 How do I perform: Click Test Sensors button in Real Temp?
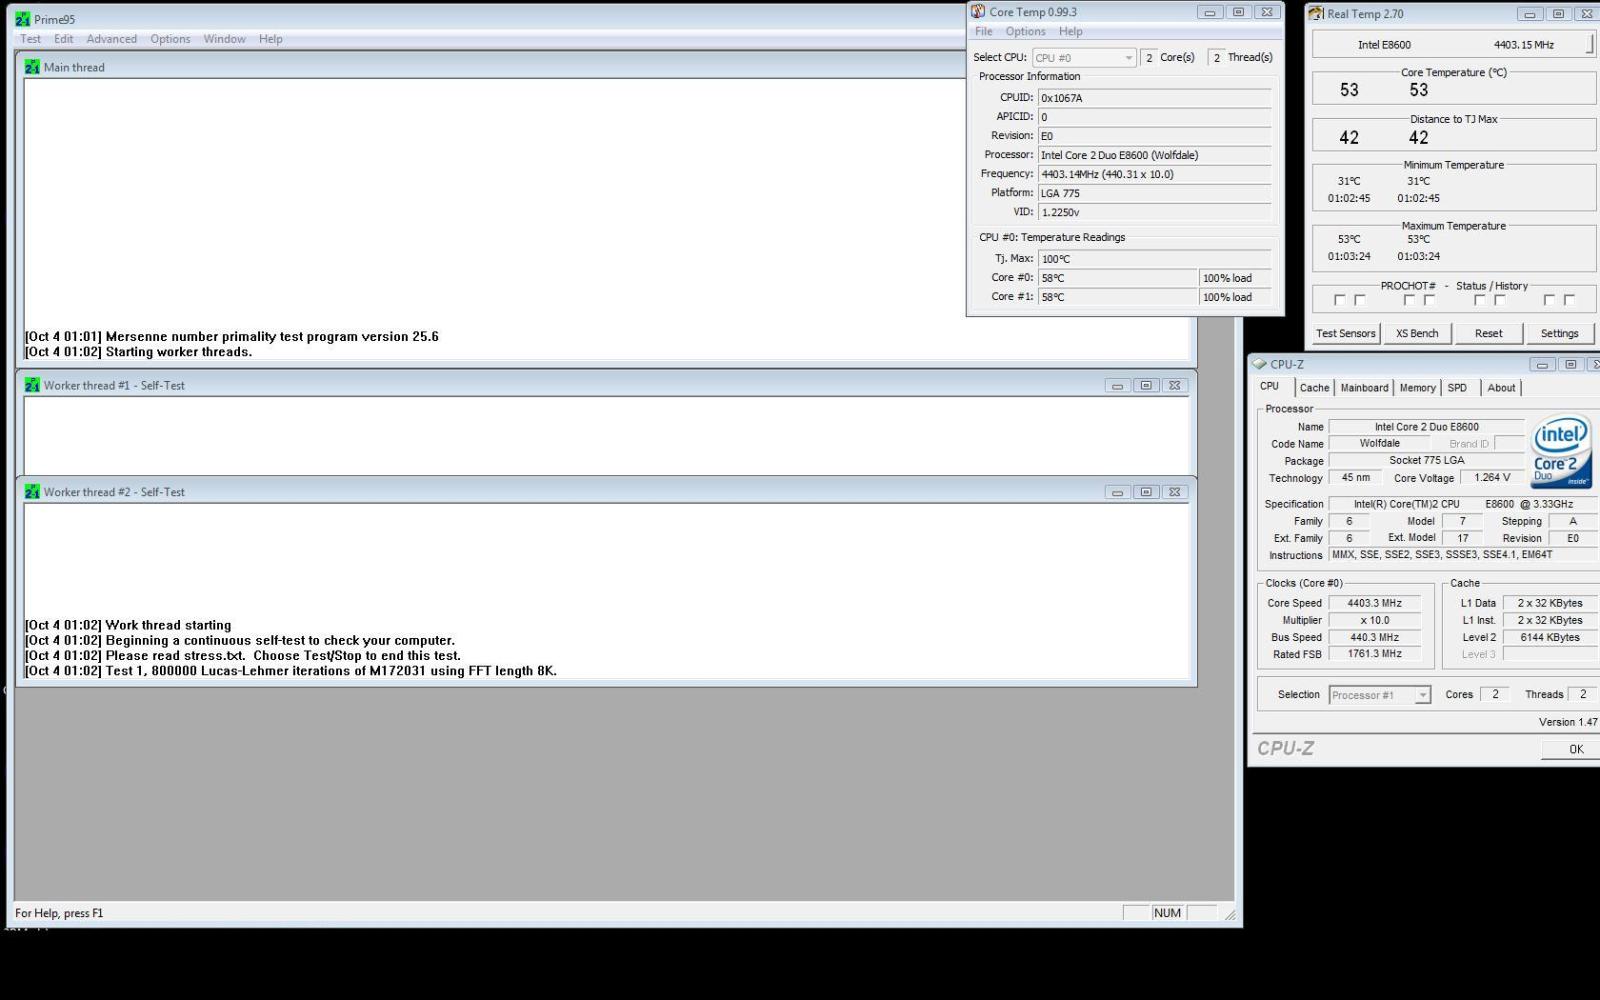[1346, 333]
